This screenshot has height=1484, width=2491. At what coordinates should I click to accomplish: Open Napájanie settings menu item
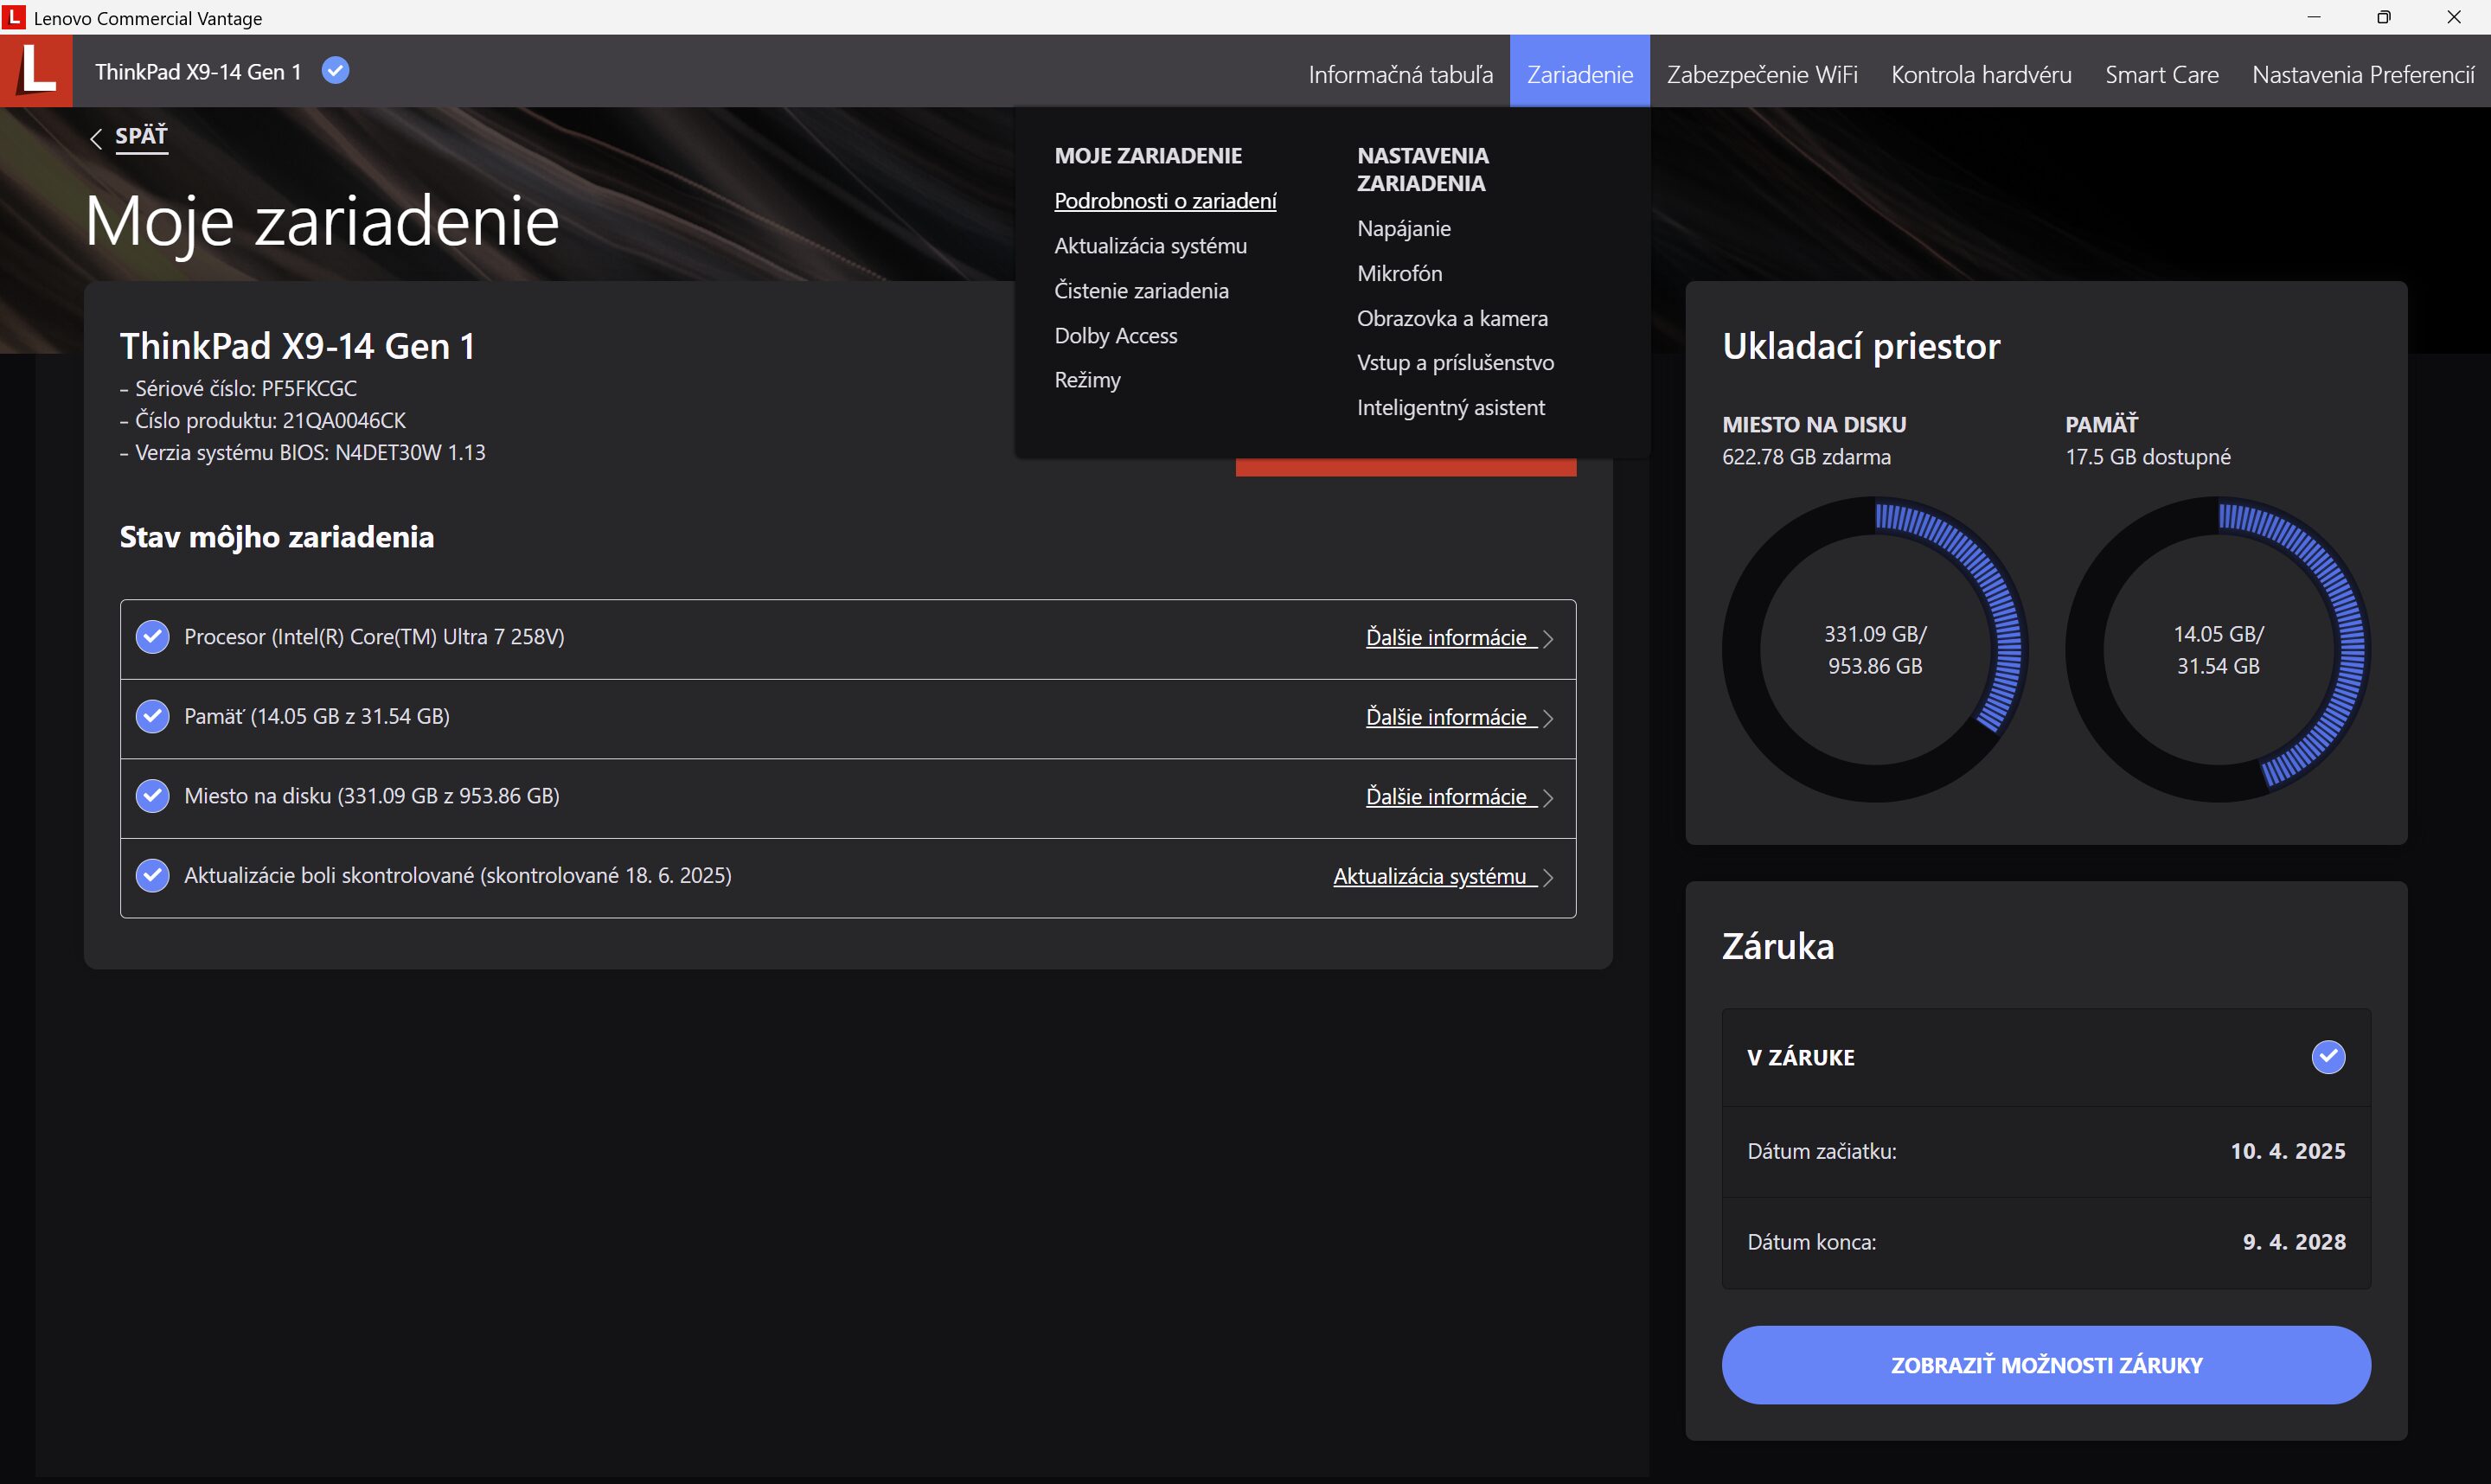coord(1403,228)
